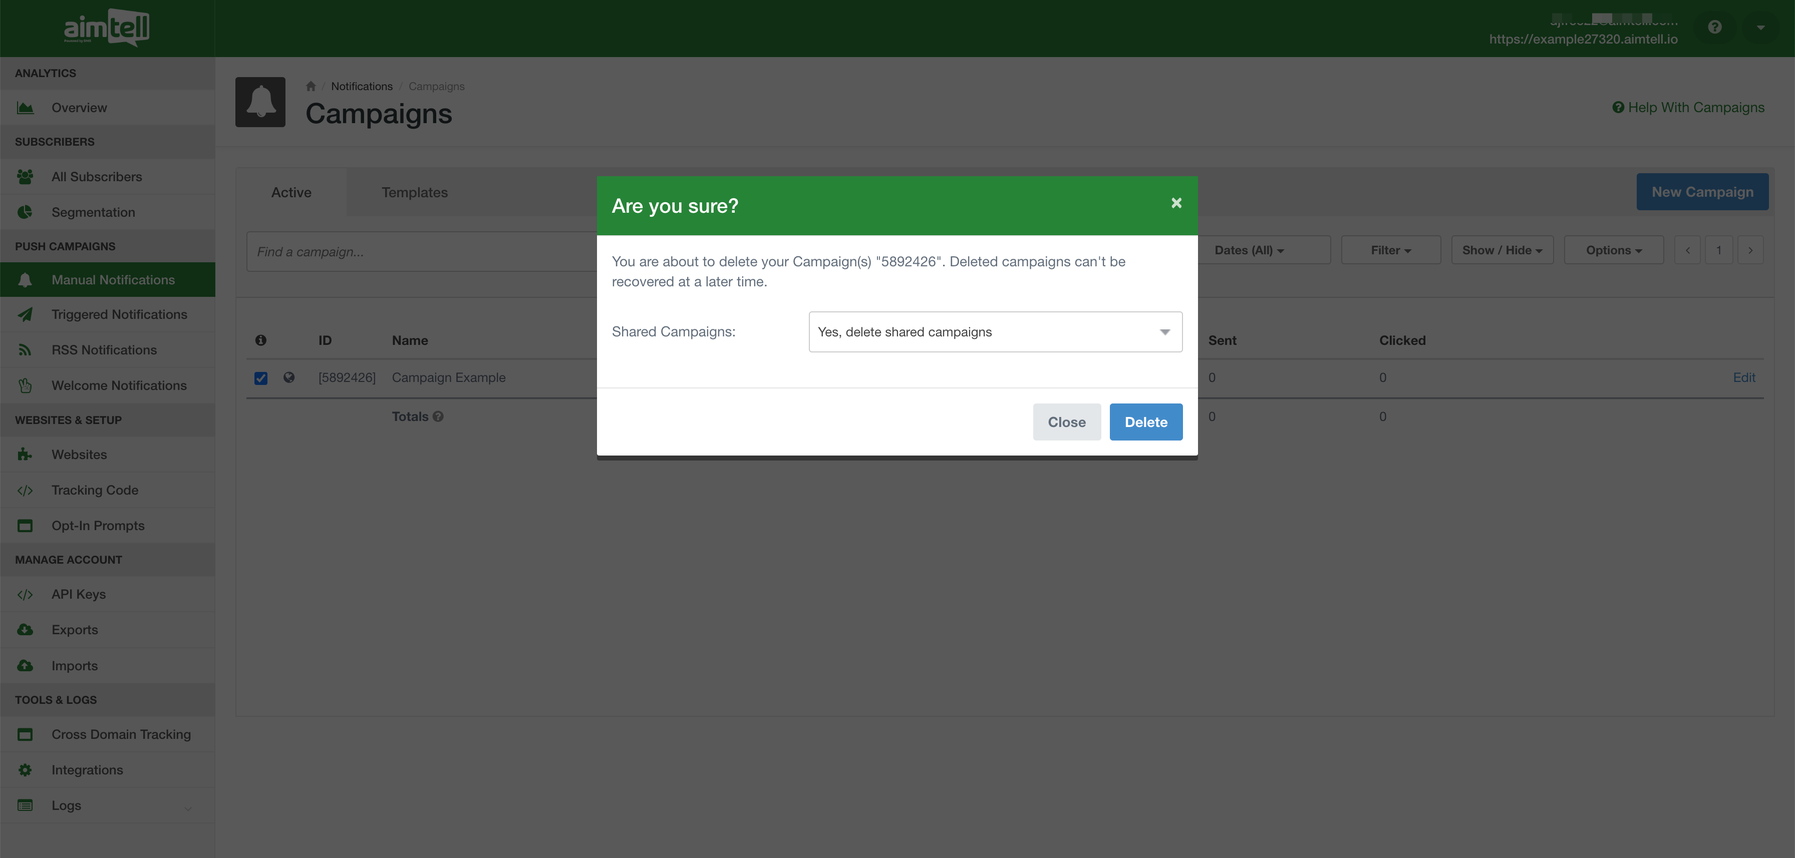1795x858 pixels.
Task: Switch to the Templates tab
Action: [x=414, y=192]
